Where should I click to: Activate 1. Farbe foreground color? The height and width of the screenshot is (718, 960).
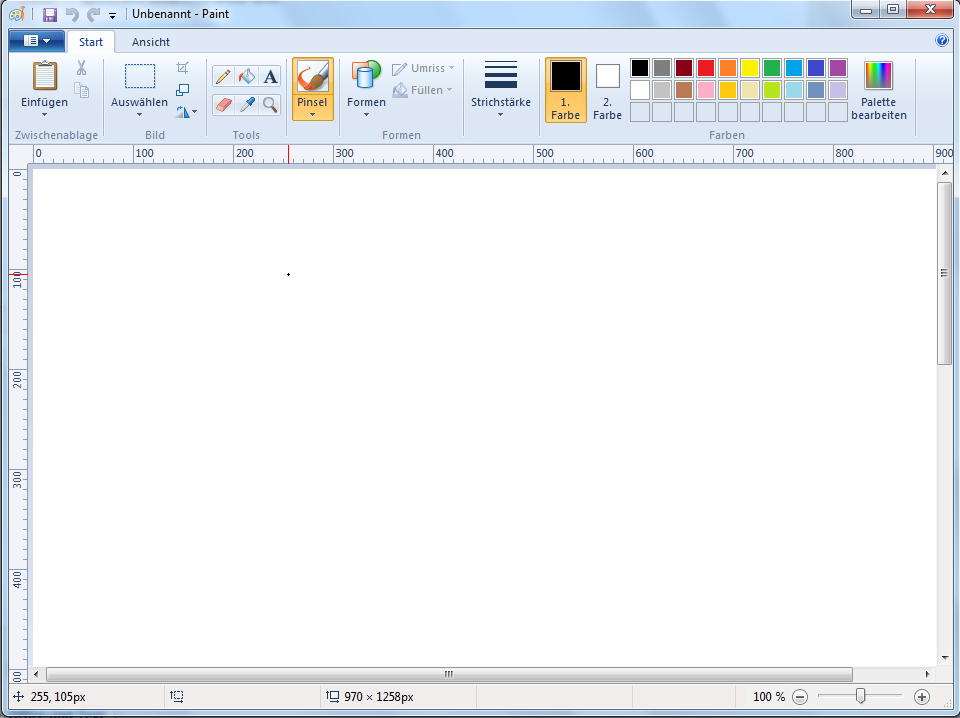tap(566, 90)
